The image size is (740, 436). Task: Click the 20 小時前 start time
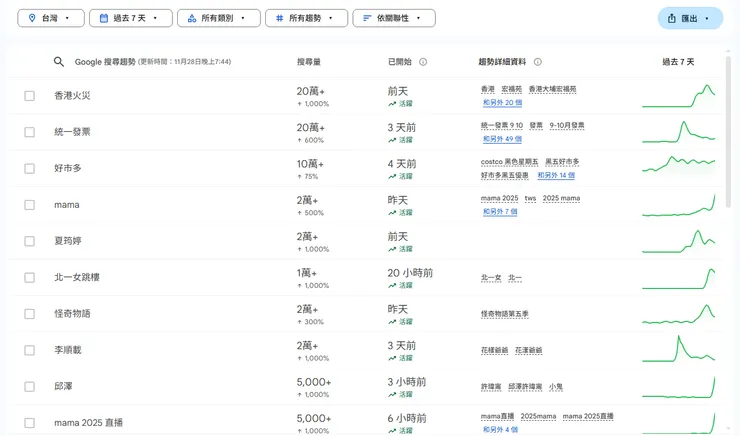click(410, 273)
